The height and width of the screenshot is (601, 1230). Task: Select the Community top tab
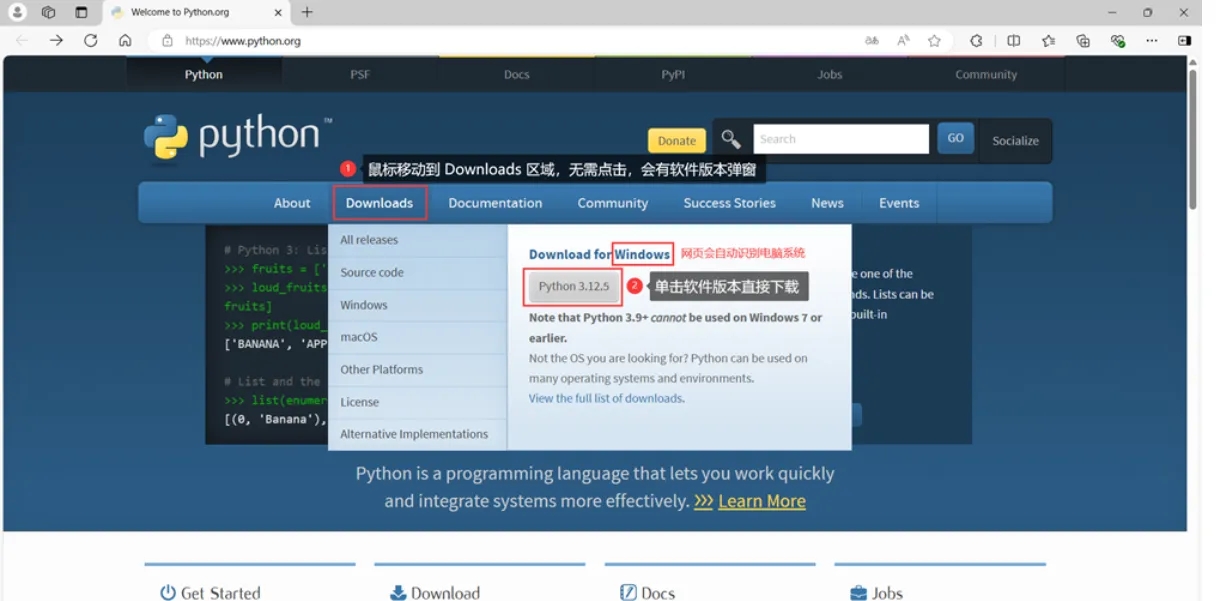tap(986, 74)
